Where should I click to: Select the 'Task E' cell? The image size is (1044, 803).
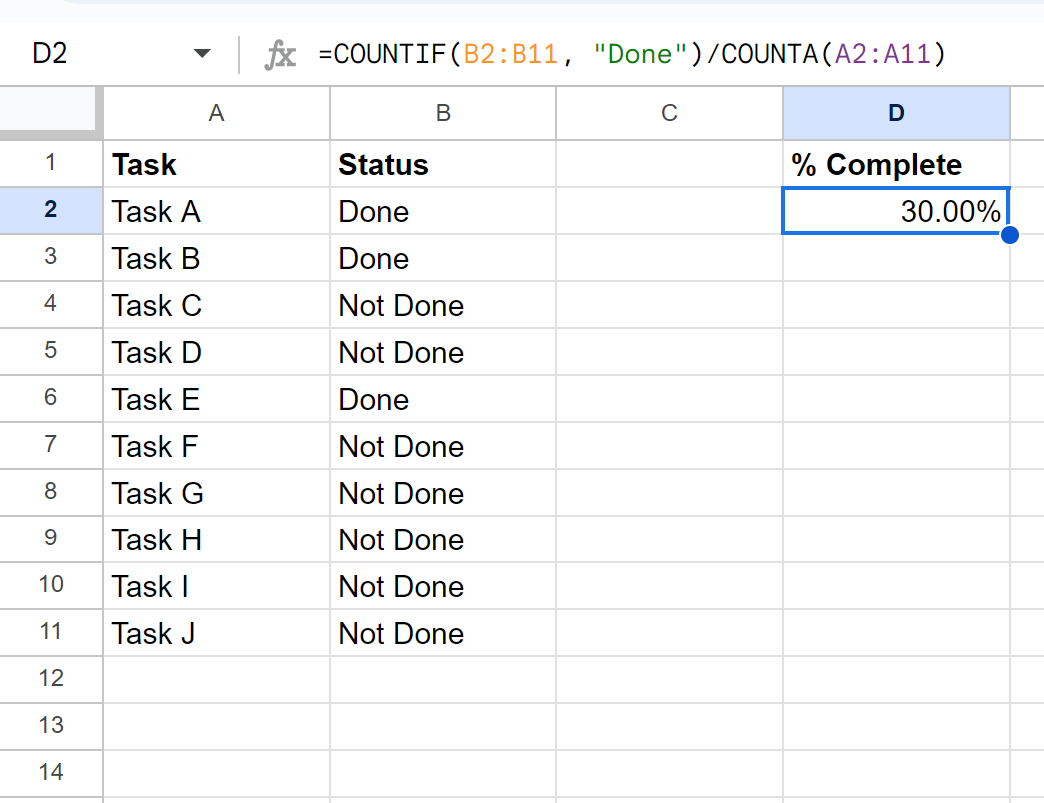pos(216,399)
